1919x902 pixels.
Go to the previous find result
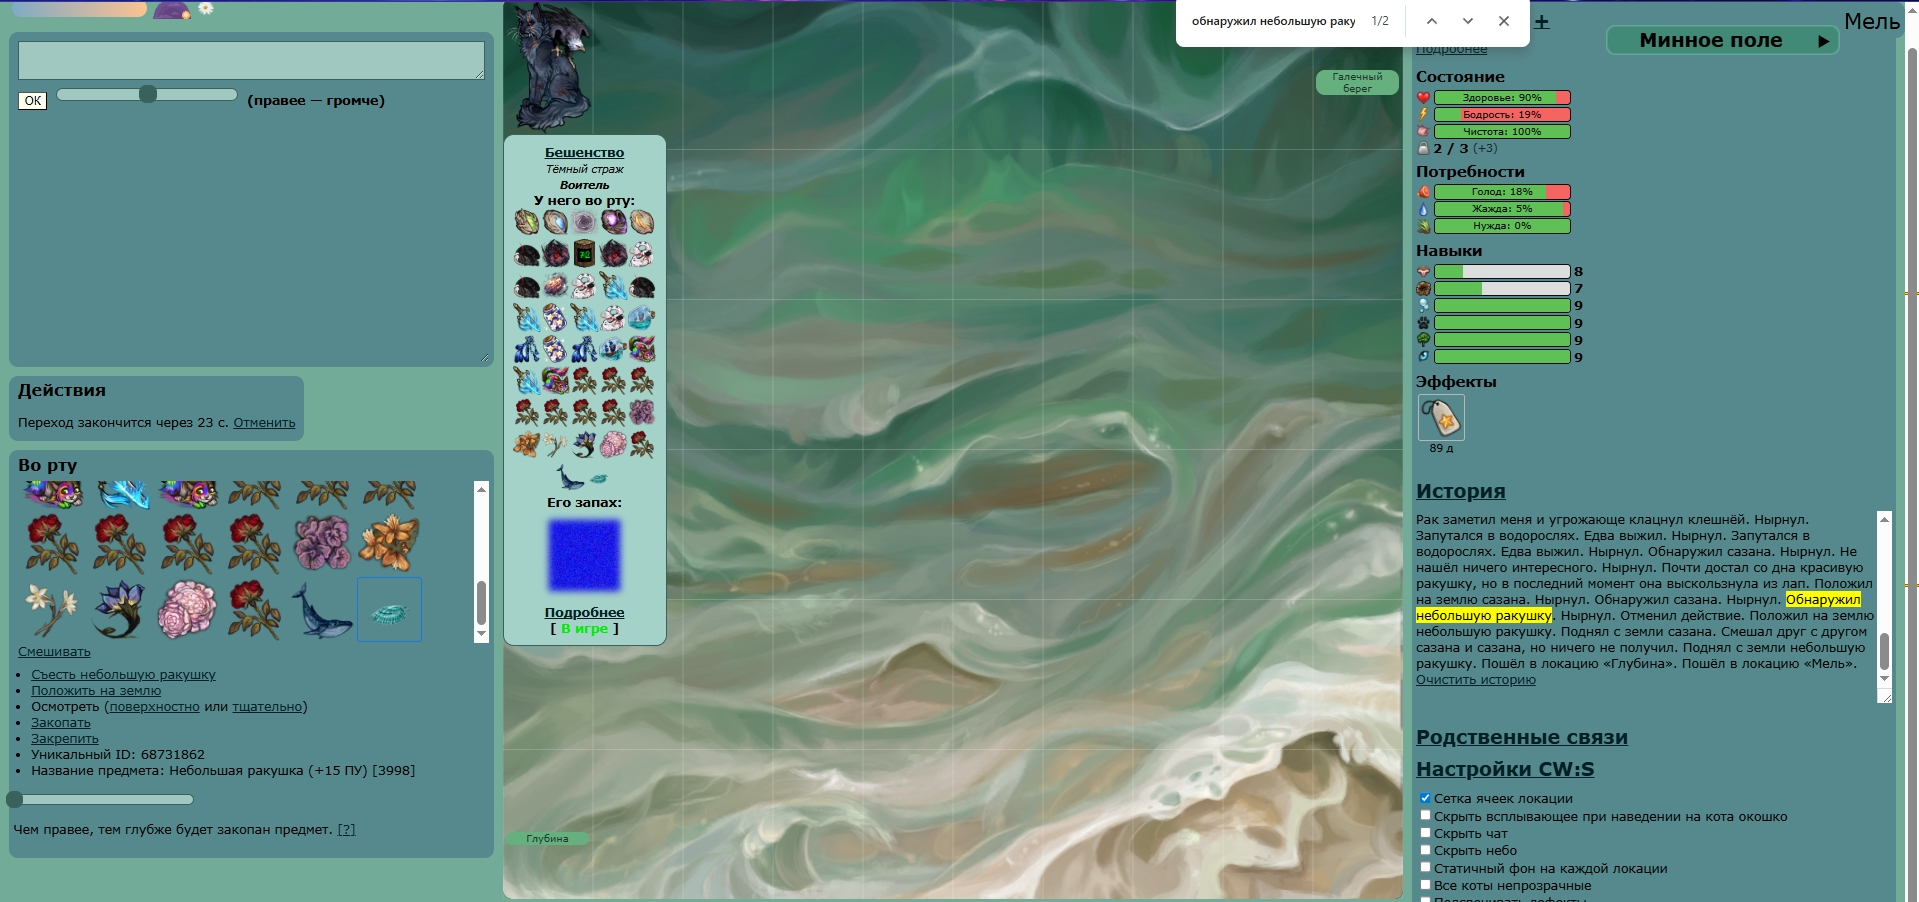pos(1432,21)
